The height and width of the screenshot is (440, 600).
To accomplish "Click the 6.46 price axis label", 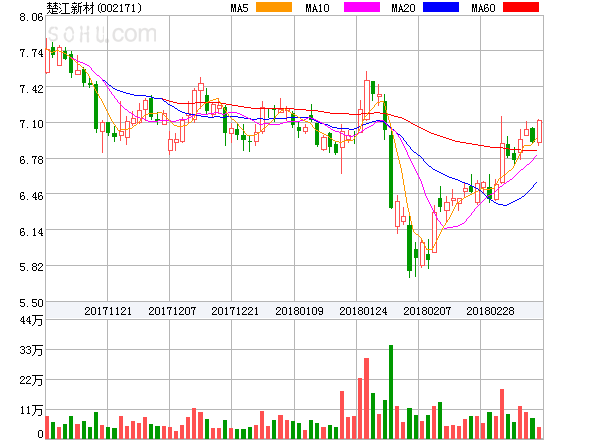I will [x=31, y=196].
